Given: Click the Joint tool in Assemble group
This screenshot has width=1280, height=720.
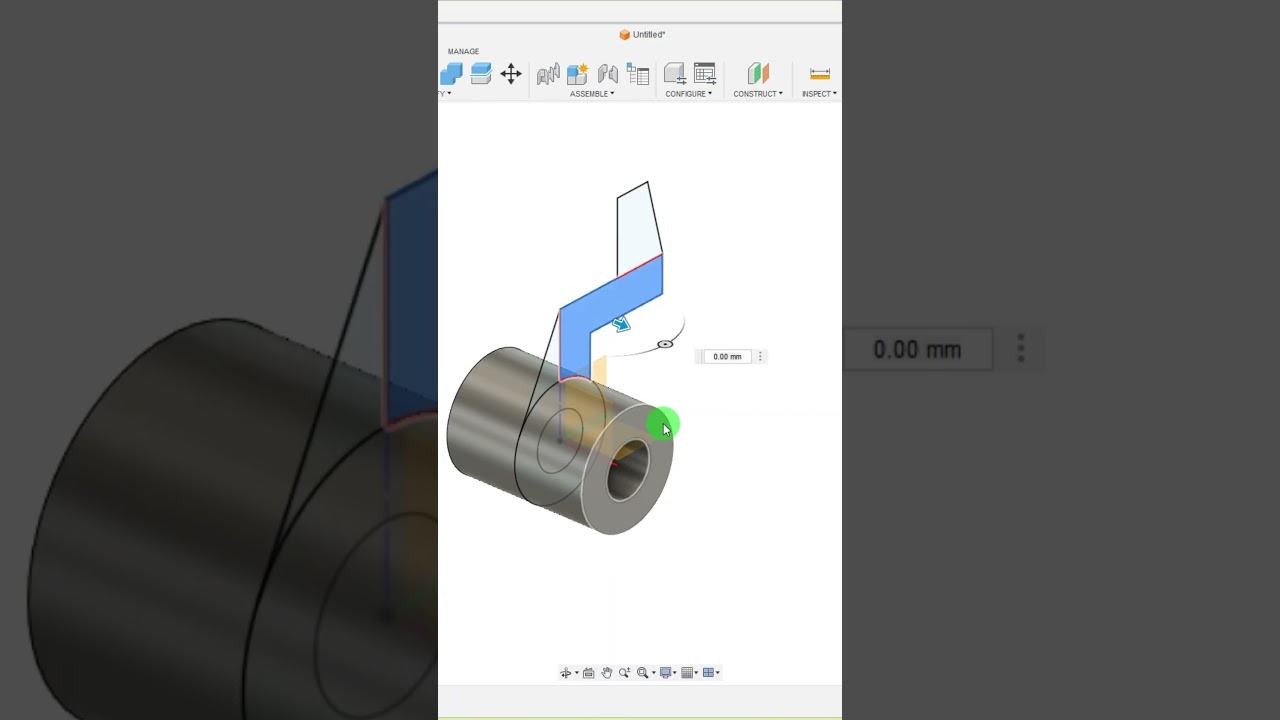Looking at the screenshot, I should pos(548,74).
